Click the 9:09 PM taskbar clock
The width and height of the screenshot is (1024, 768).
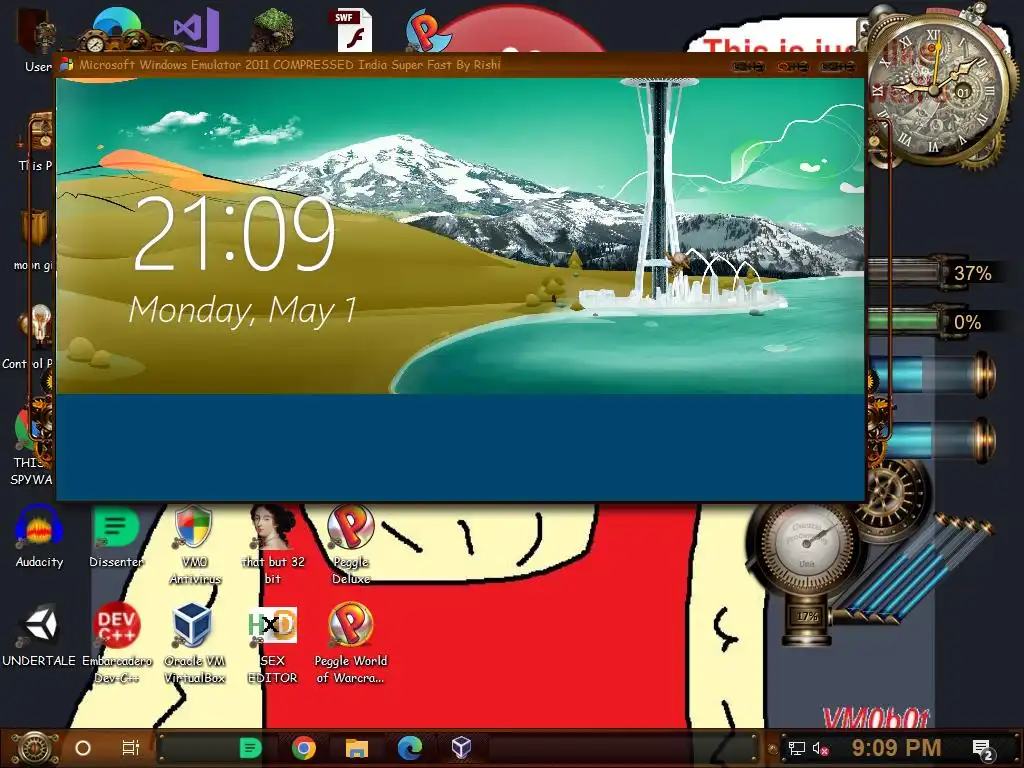tap(896, 748)
